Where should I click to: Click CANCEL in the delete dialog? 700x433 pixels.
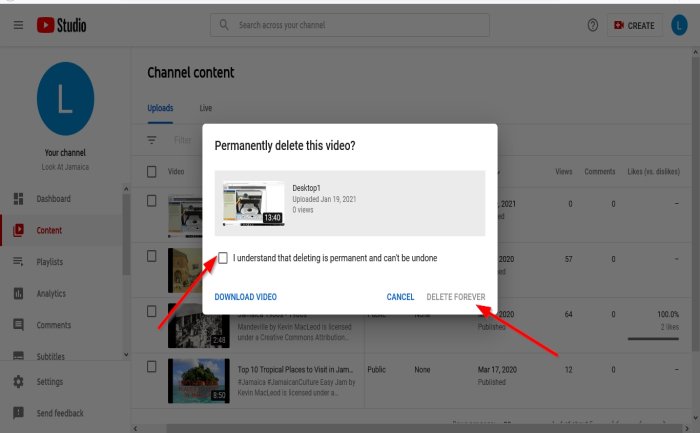point(400,297)
